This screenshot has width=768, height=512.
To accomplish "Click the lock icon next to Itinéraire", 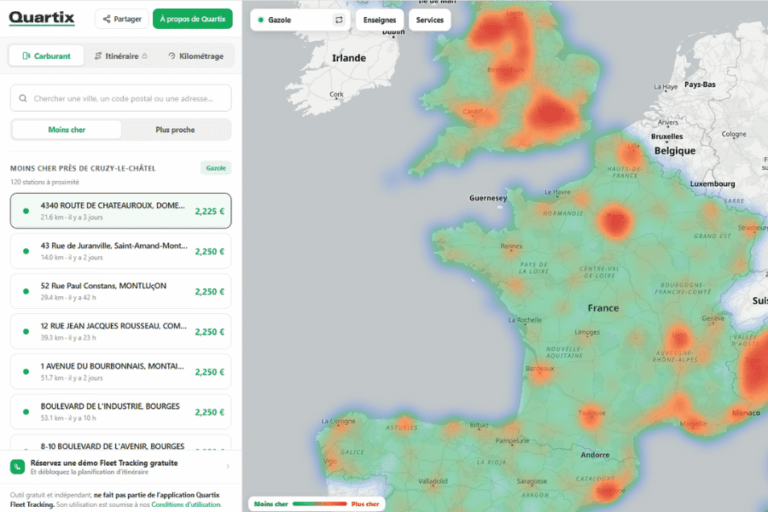I will point(144,56).
